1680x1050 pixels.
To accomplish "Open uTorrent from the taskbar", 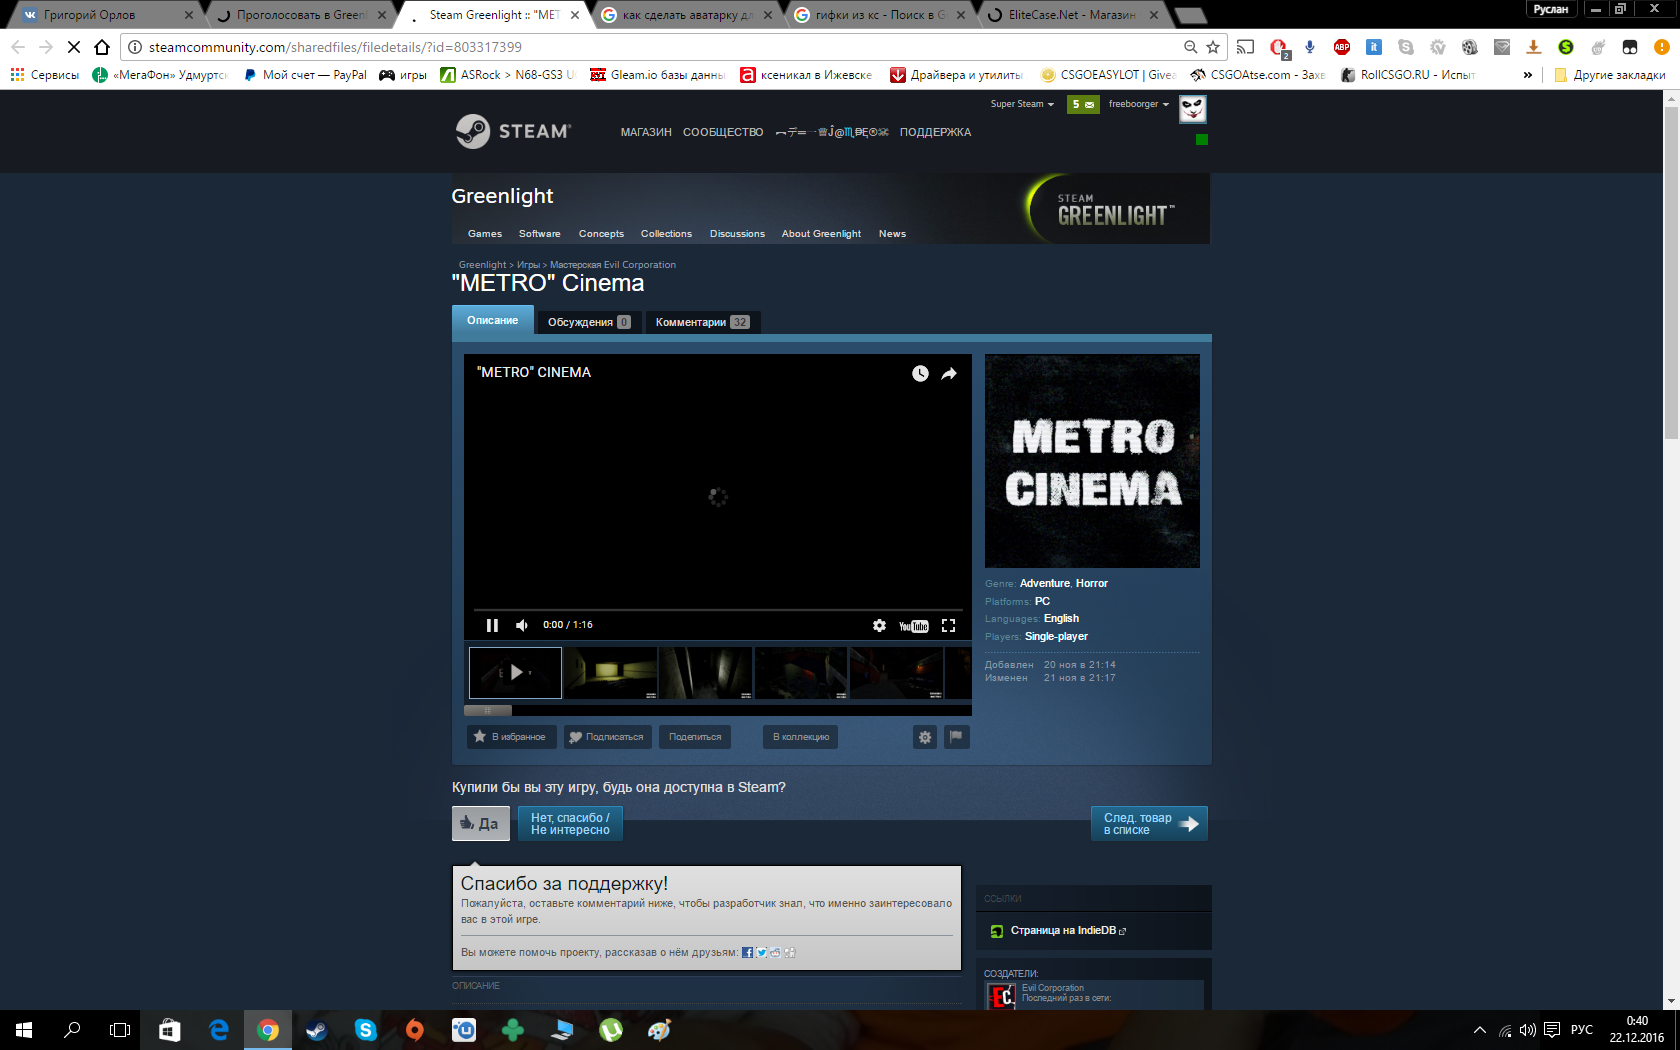I will point(611,1030).
